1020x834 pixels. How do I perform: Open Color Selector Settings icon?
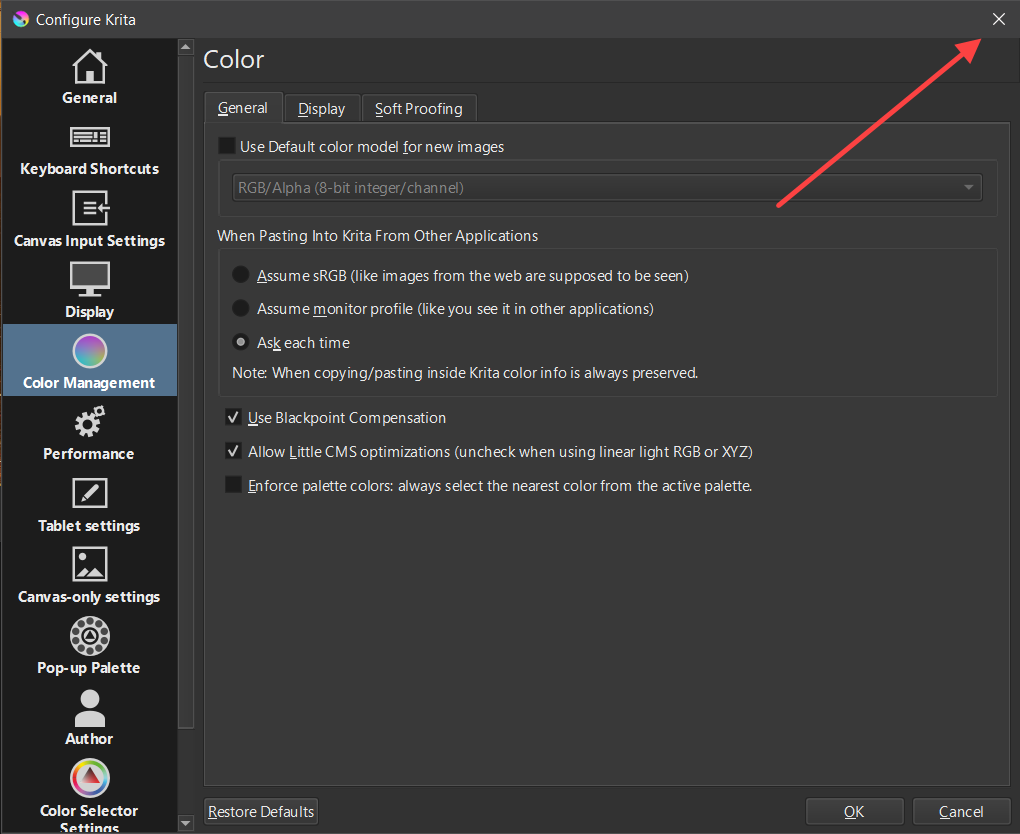pyautogui.click(x=89, y=778)
